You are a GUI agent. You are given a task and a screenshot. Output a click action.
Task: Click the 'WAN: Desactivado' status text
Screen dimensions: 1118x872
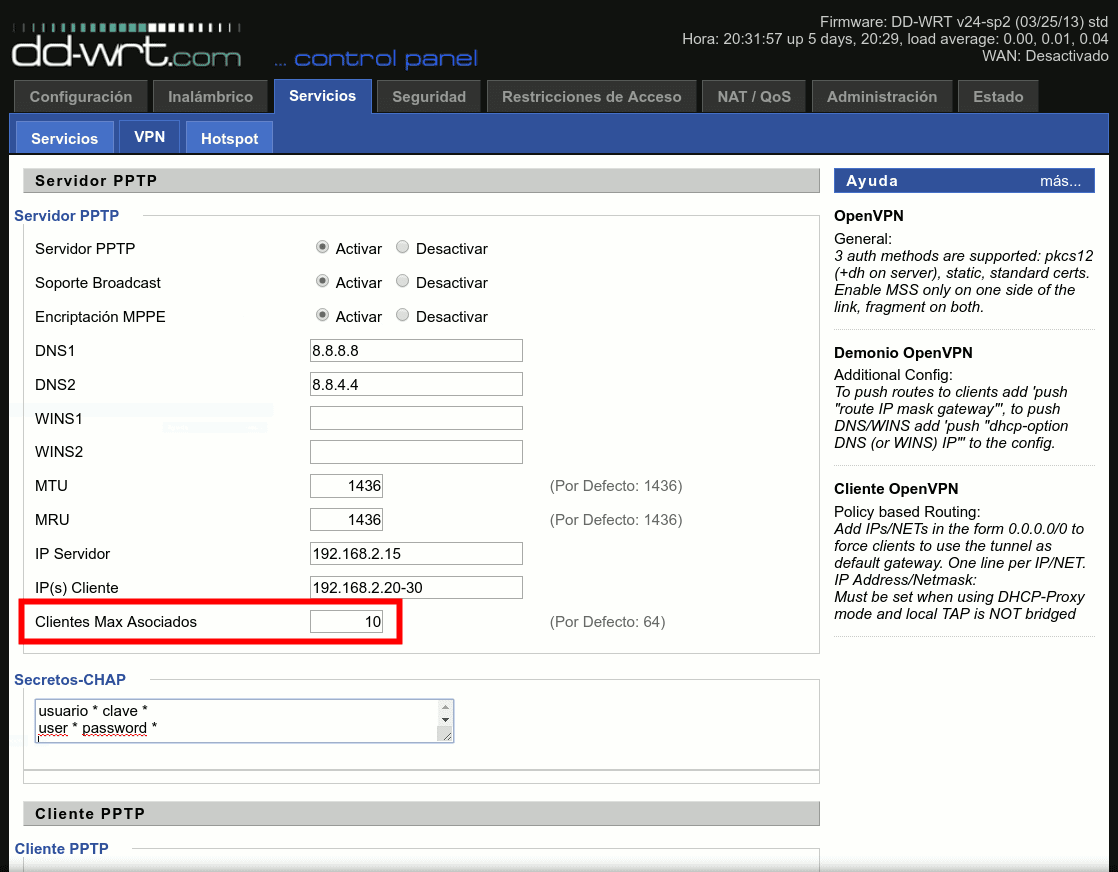(1045, 56)
